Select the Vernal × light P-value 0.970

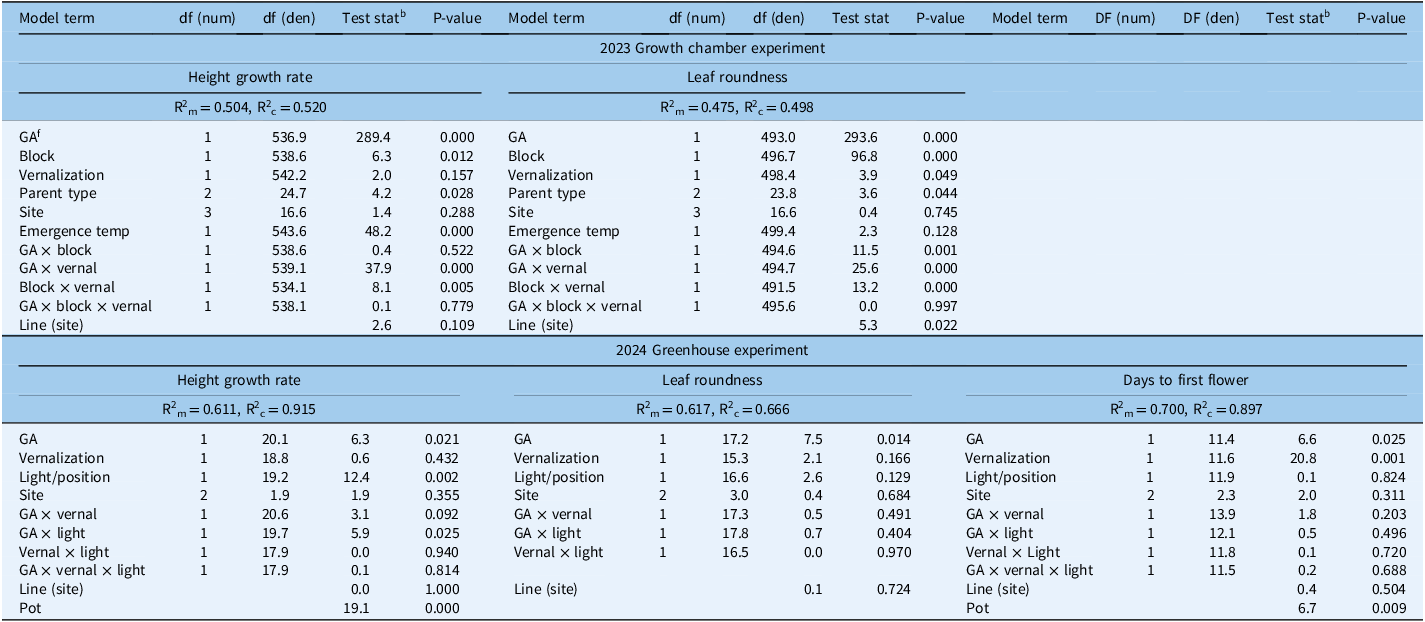(x=892, y=552)
